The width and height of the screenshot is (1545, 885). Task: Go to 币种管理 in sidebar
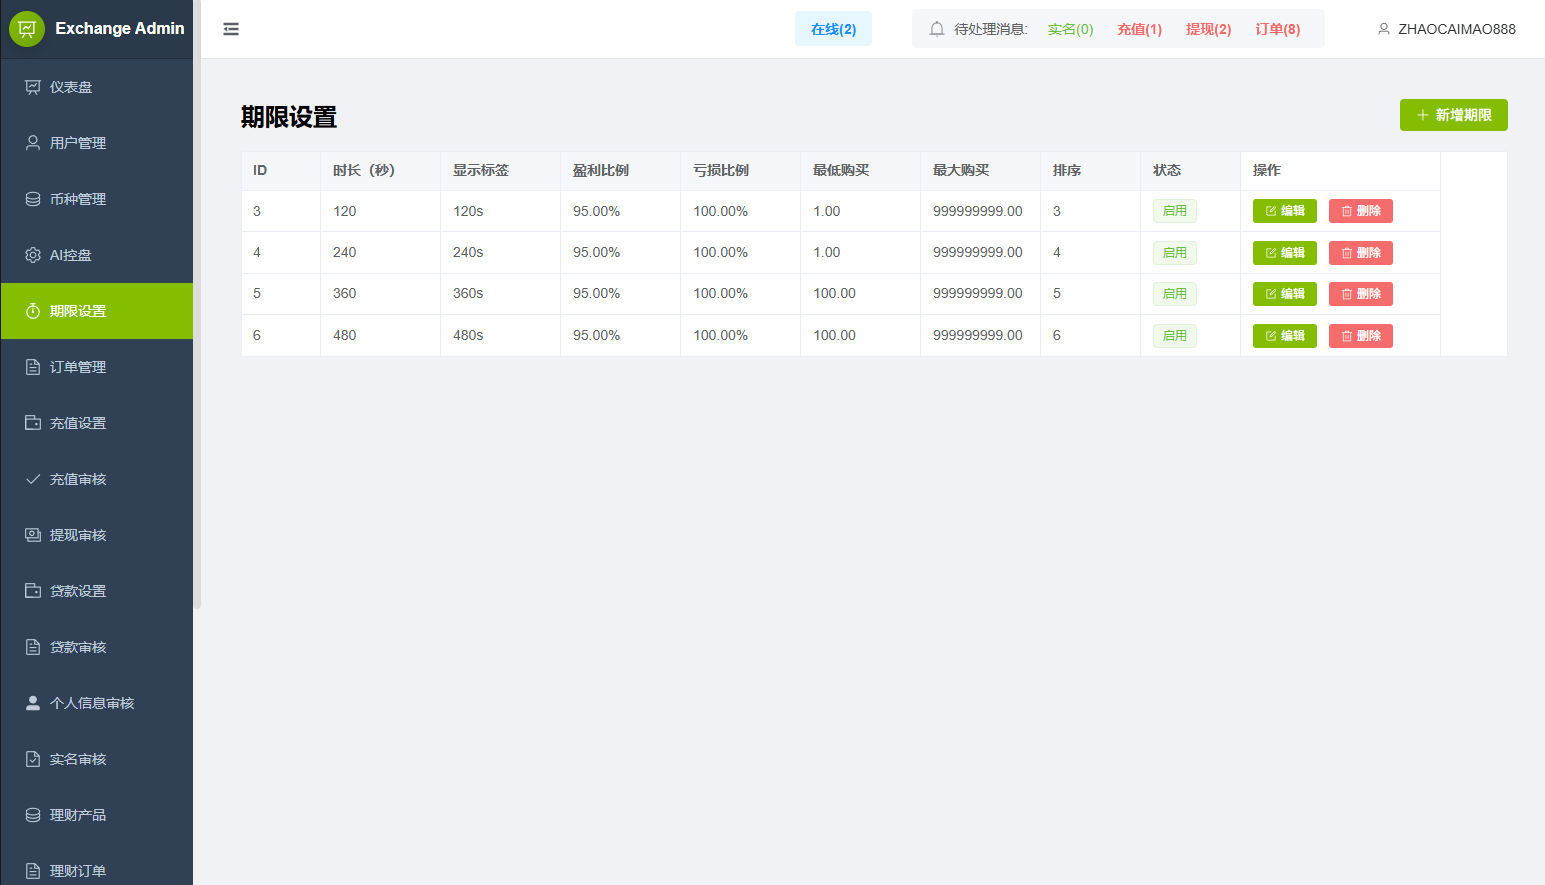pyautogui.click(x=78, y=199)
